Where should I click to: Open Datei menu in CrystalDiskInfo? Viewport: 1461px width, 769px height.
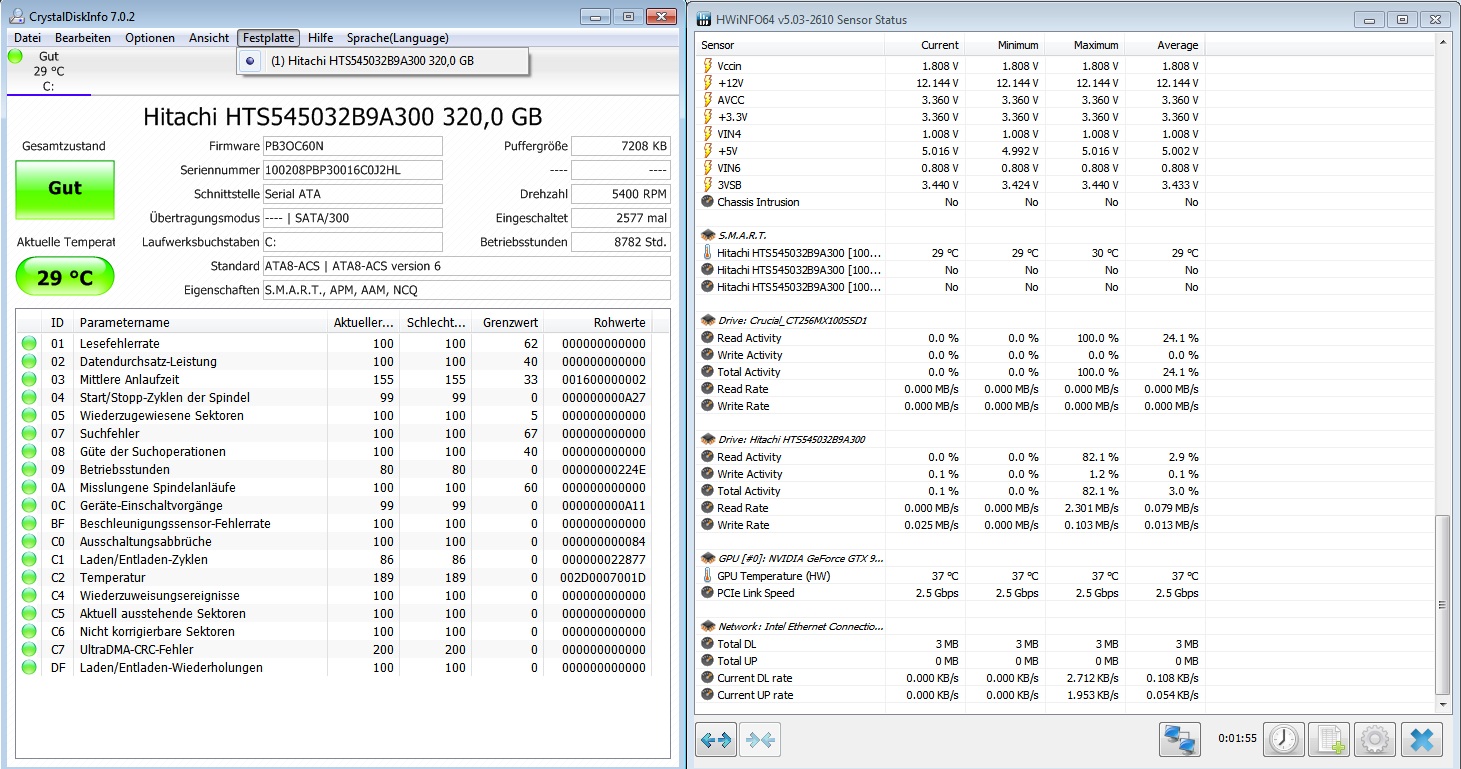point(27,38)
